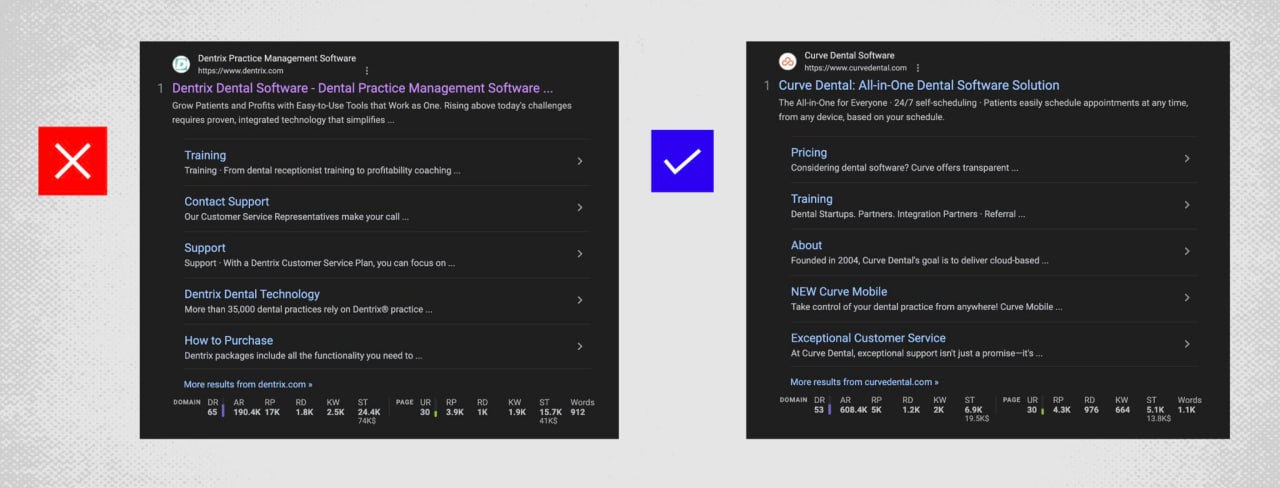1280x488 pixels.
Task: Click More results from dentrix.com
Action: tap(248, 384)
